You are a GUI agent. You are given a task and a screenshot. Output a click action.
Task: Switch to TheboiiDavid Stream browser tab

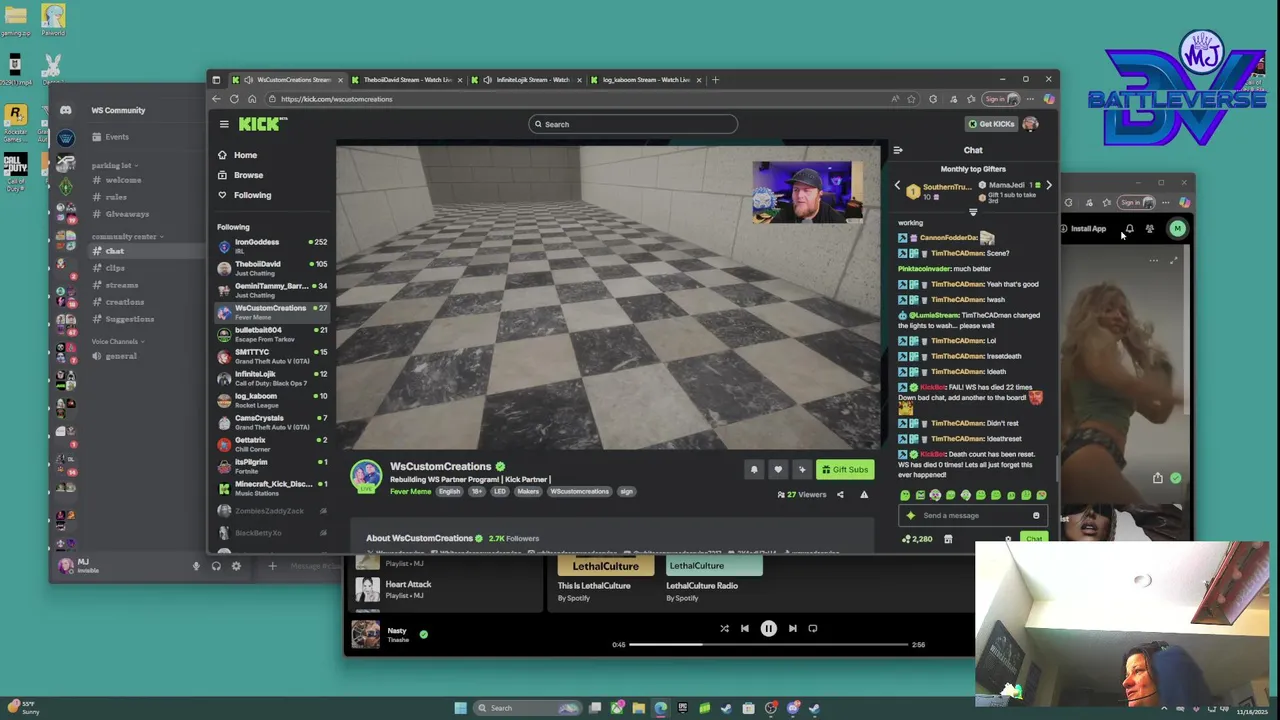point(407,80)
